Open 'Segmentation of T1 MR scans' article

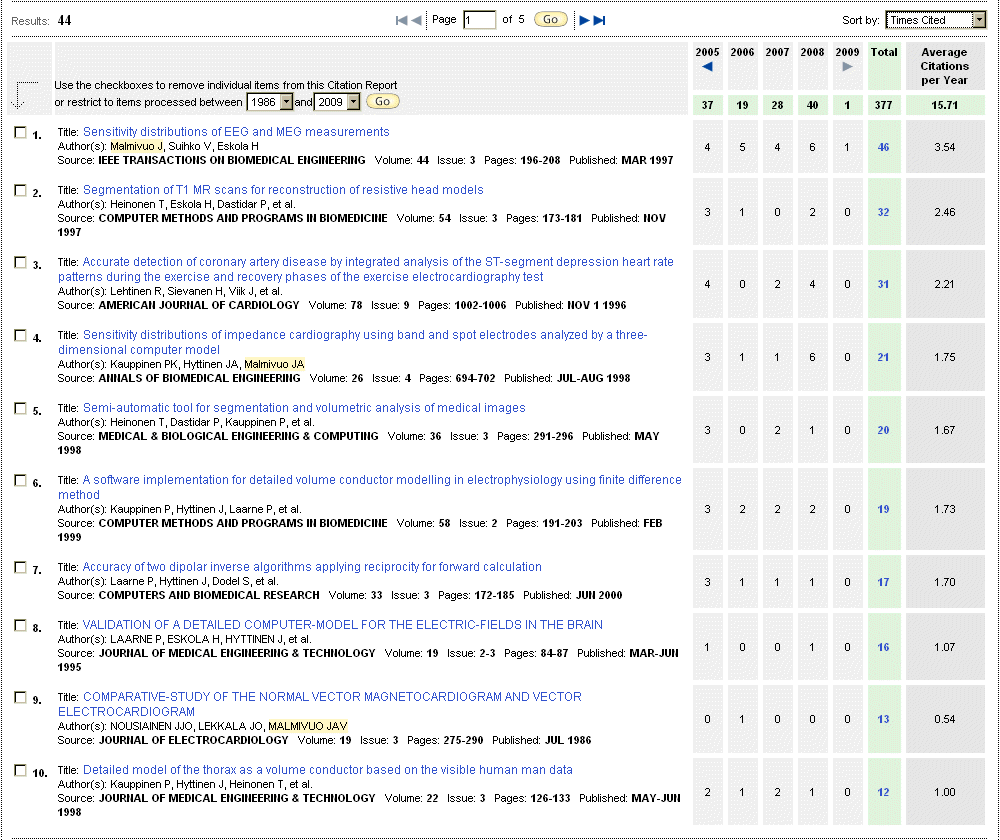283,190
